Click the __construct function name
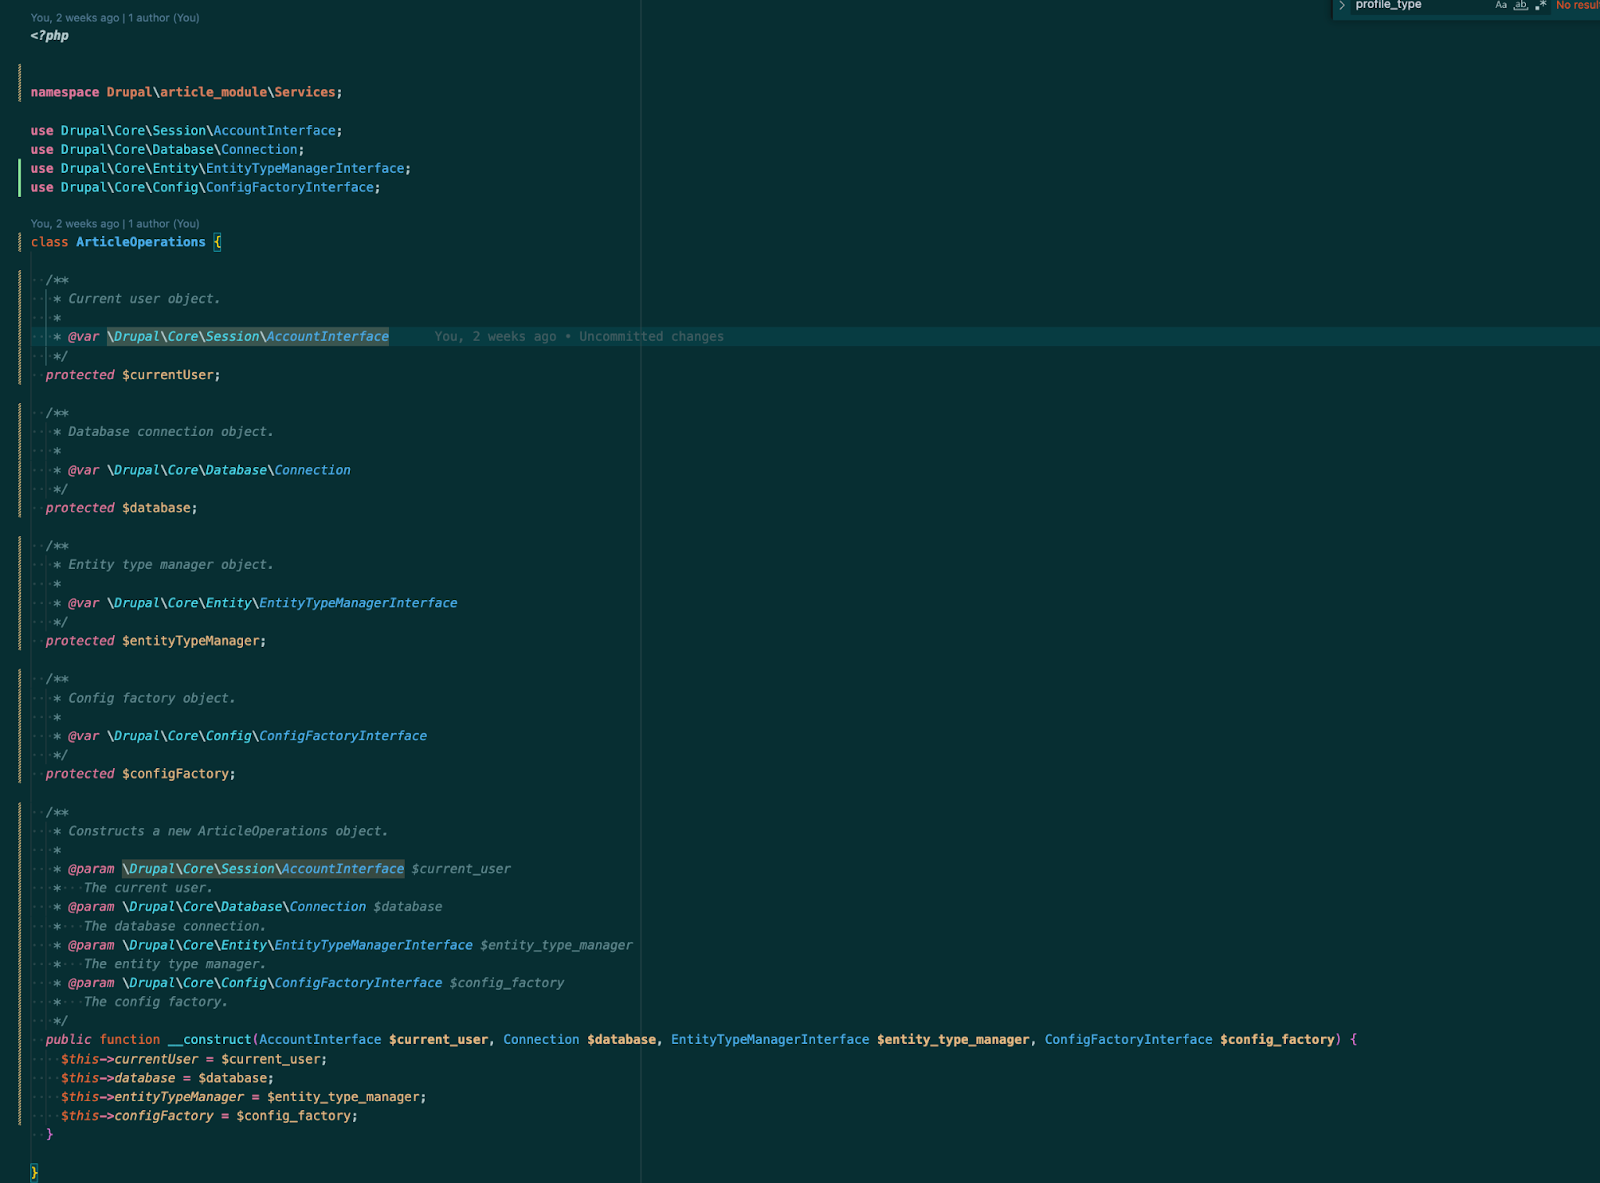1600x1183 pixels. coord(209,1040)
